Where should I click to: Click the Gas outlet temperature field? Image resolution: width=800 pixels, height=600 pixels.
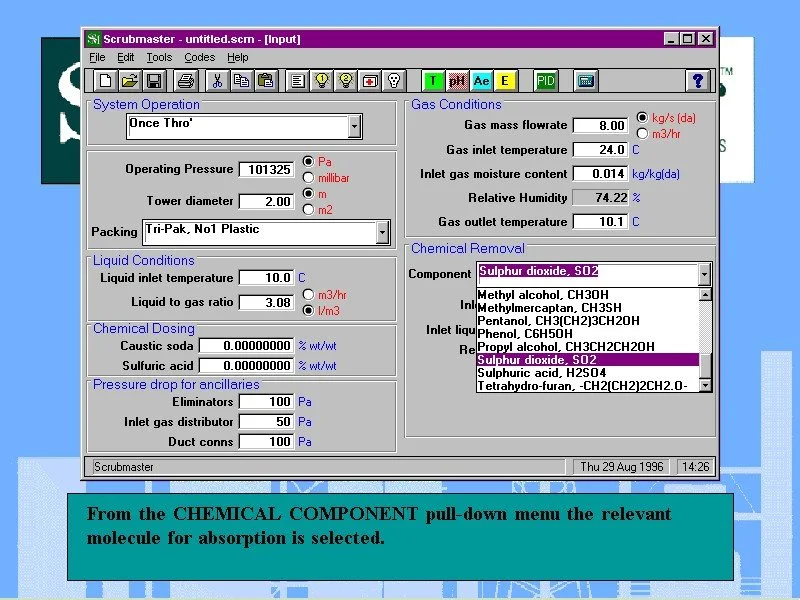[600, 221]
